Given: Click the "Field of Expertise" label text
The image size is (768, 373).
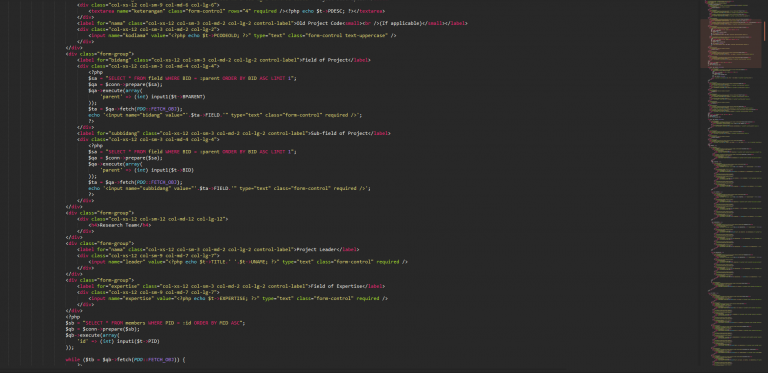Looking at the screenshot, I should 336,286.
